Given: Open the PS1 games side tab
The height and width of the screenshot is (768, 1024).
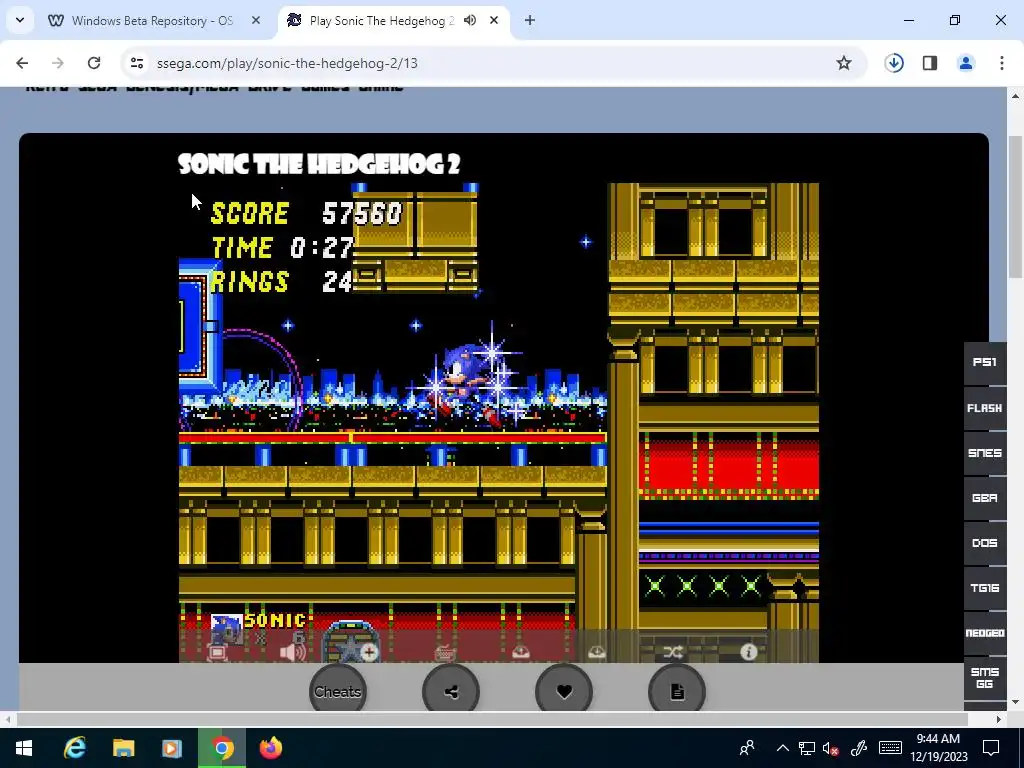Looking at the screenshot, I should pos(985,362).
